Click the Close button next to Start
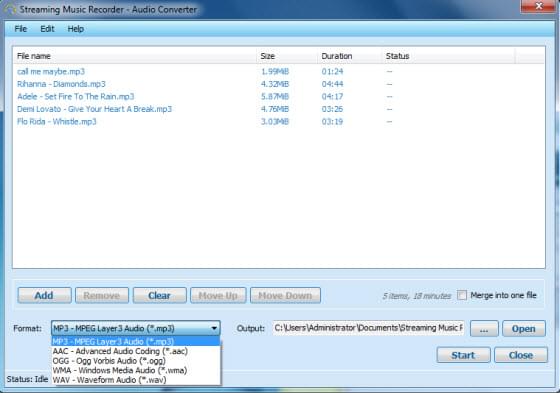Screen dimensions: 560x393 coord(521,355)
